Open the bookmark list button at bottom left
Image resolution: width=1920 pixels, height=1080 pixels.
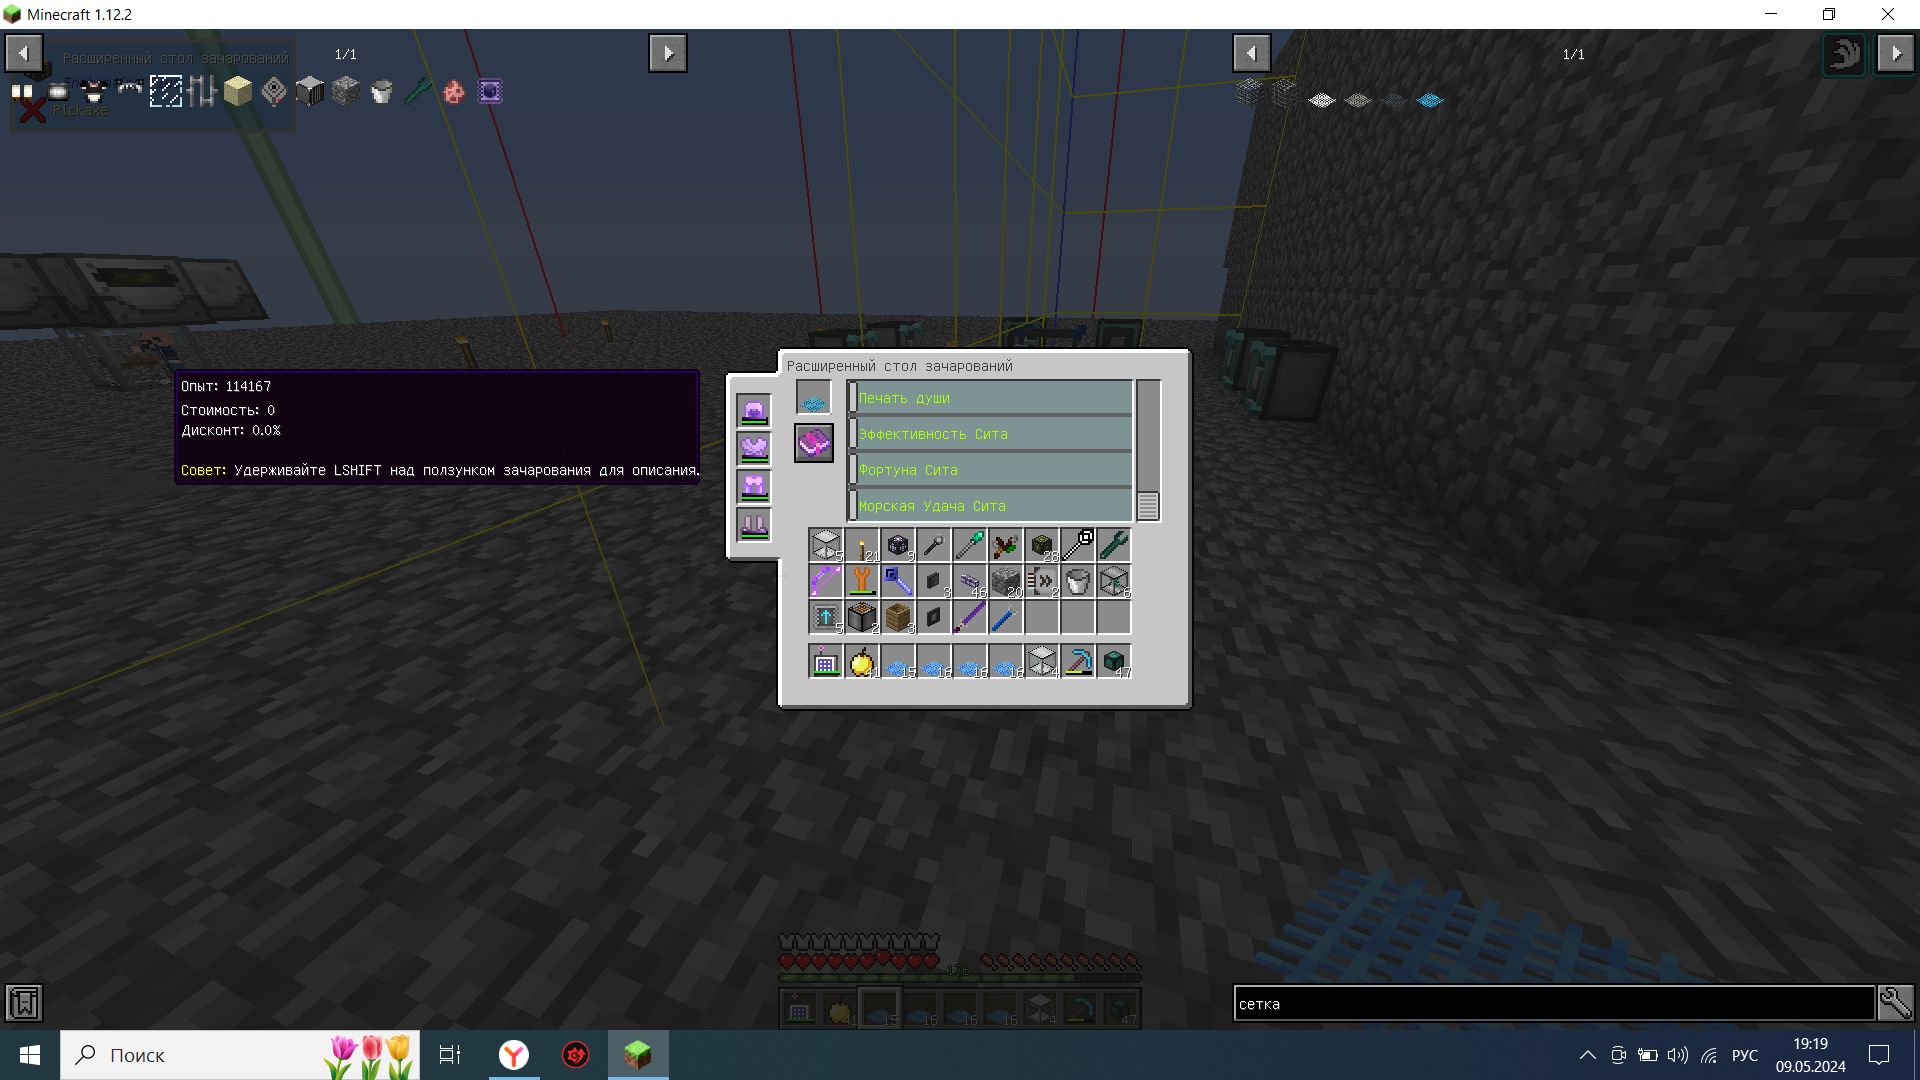24,1003
